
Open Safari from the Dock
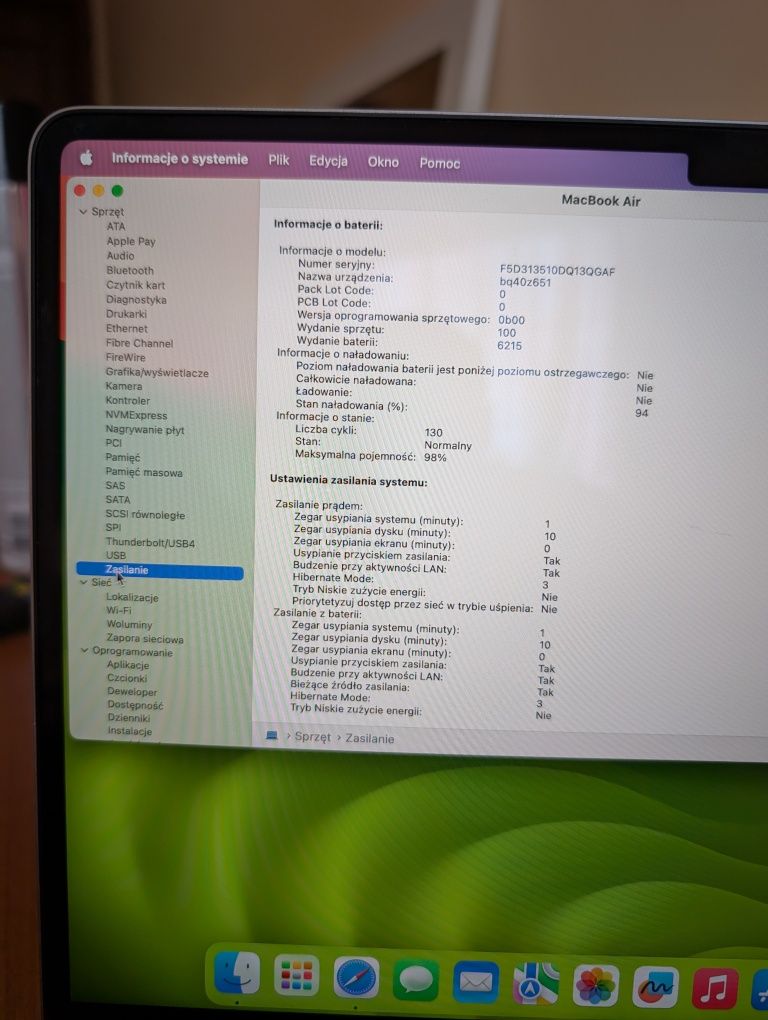click(x=356, y=977)
